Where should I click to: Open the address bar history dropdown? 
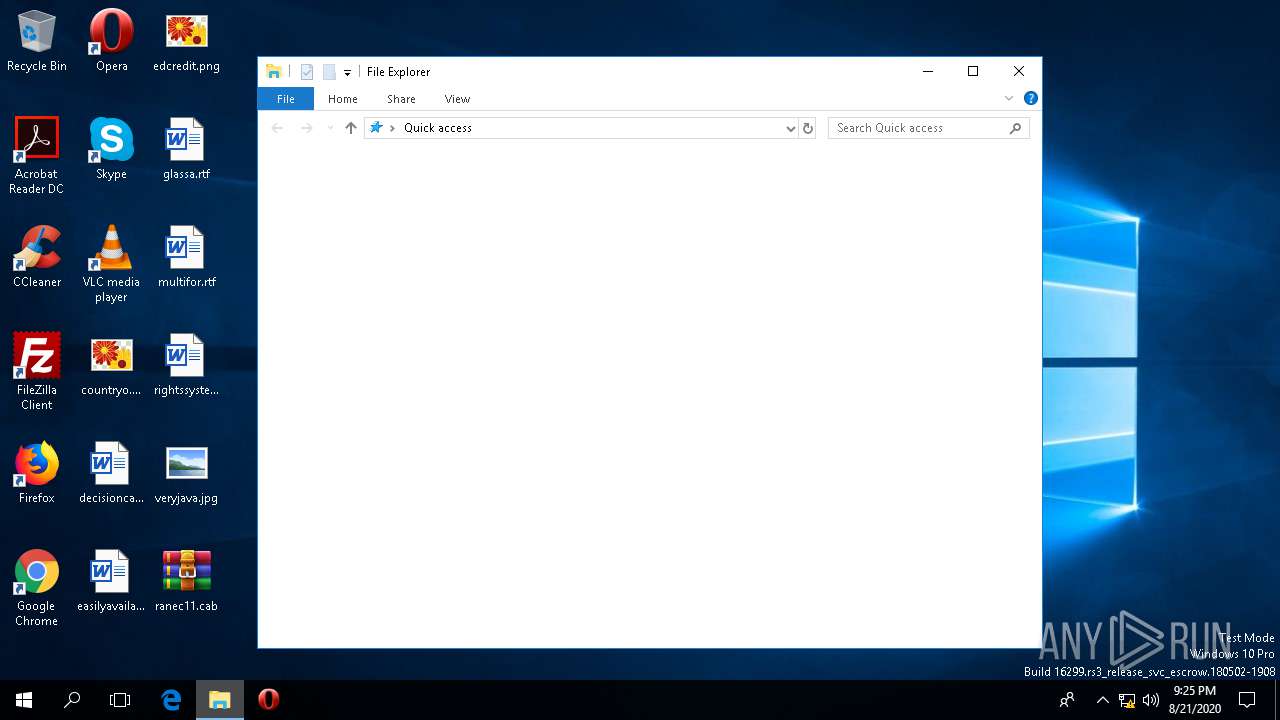[x=791, y=128]
